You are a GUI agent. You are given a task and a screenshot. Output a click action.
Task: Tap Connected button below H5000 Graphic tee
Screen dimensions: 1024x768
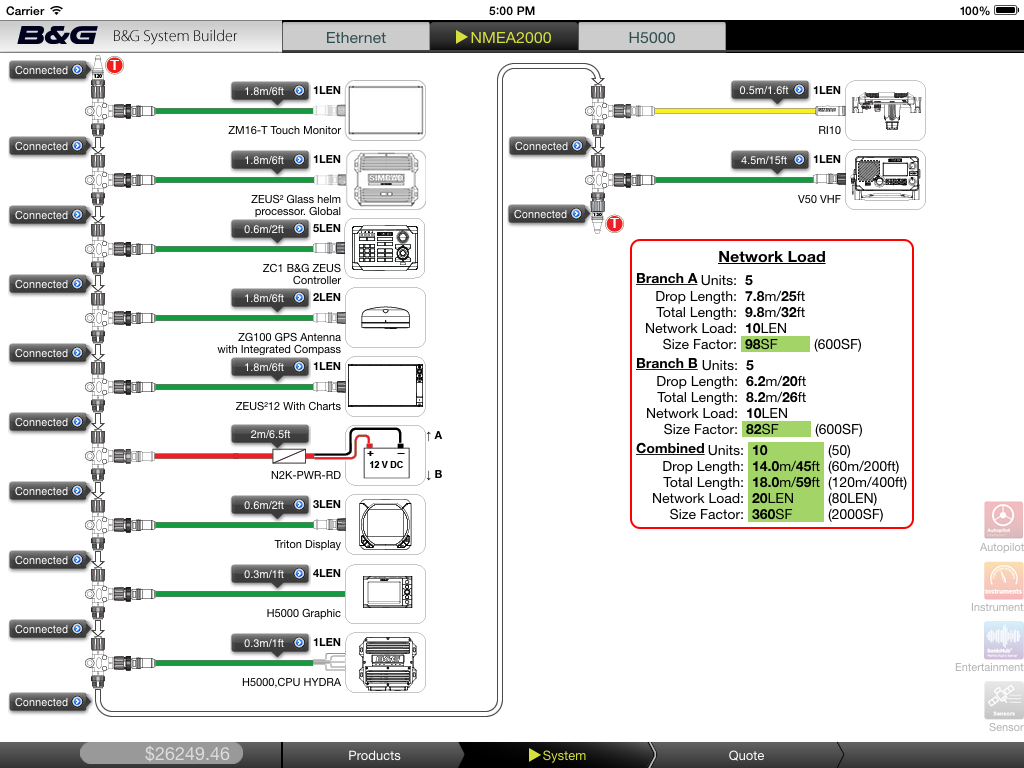point(49,629)
